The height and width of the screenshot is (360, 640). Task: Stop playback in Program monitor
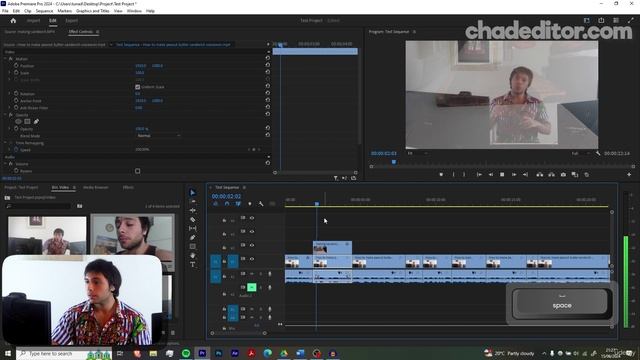[502, 175]
